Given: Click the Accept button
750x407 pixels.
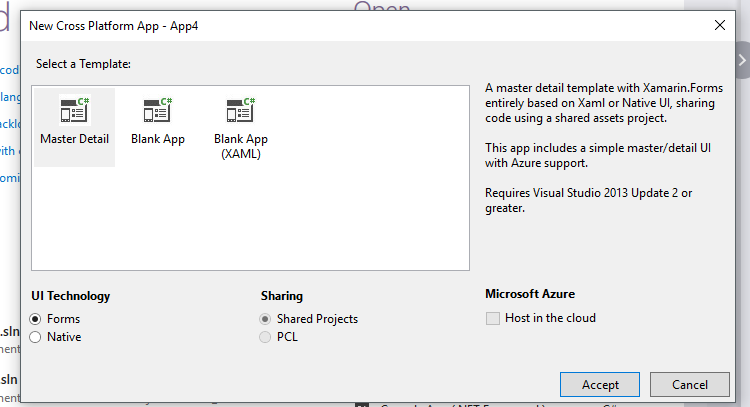Looking at the screenshot, I should tap(600, 385).
